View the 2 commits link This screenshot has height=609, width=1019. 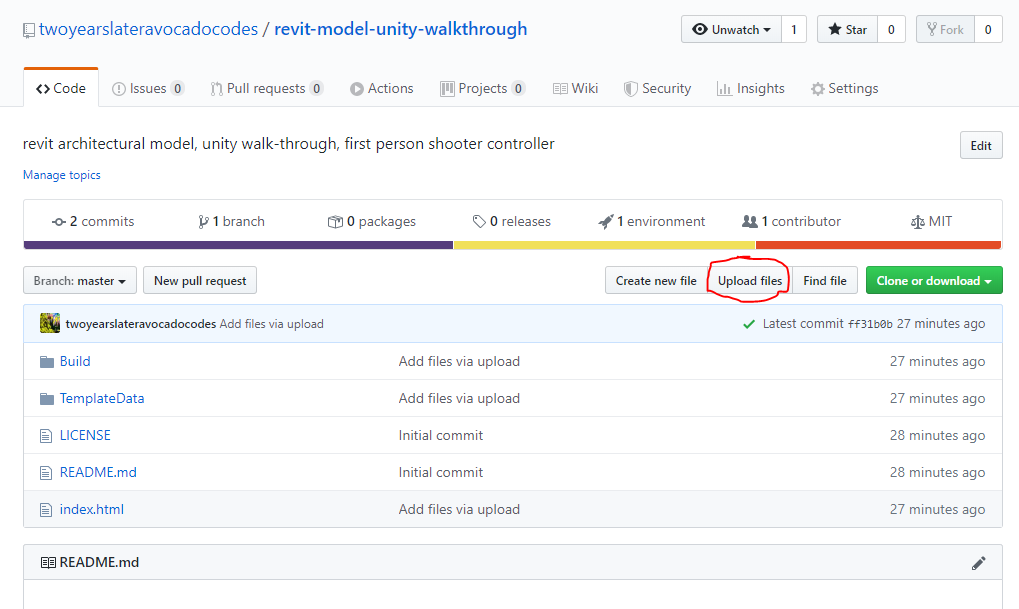[x=93, y=222]
